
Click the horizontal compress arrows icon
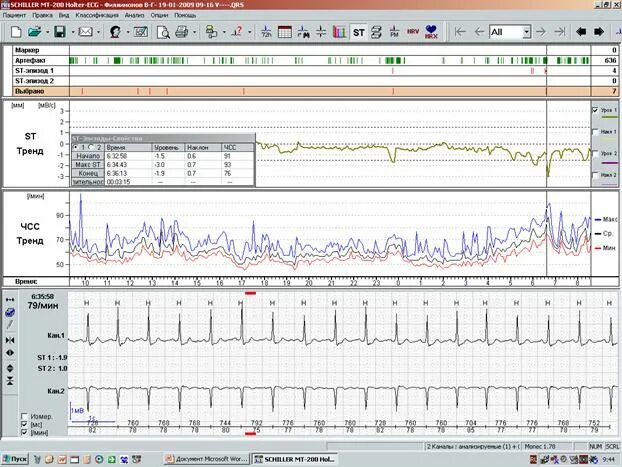[10, 340]
